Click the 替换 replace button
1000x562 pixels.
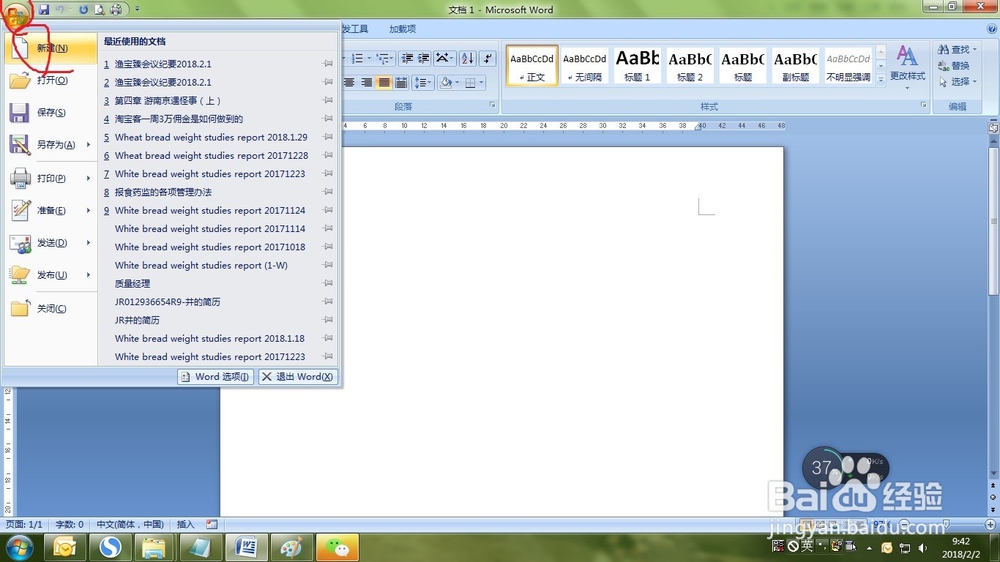click(954, 66)
